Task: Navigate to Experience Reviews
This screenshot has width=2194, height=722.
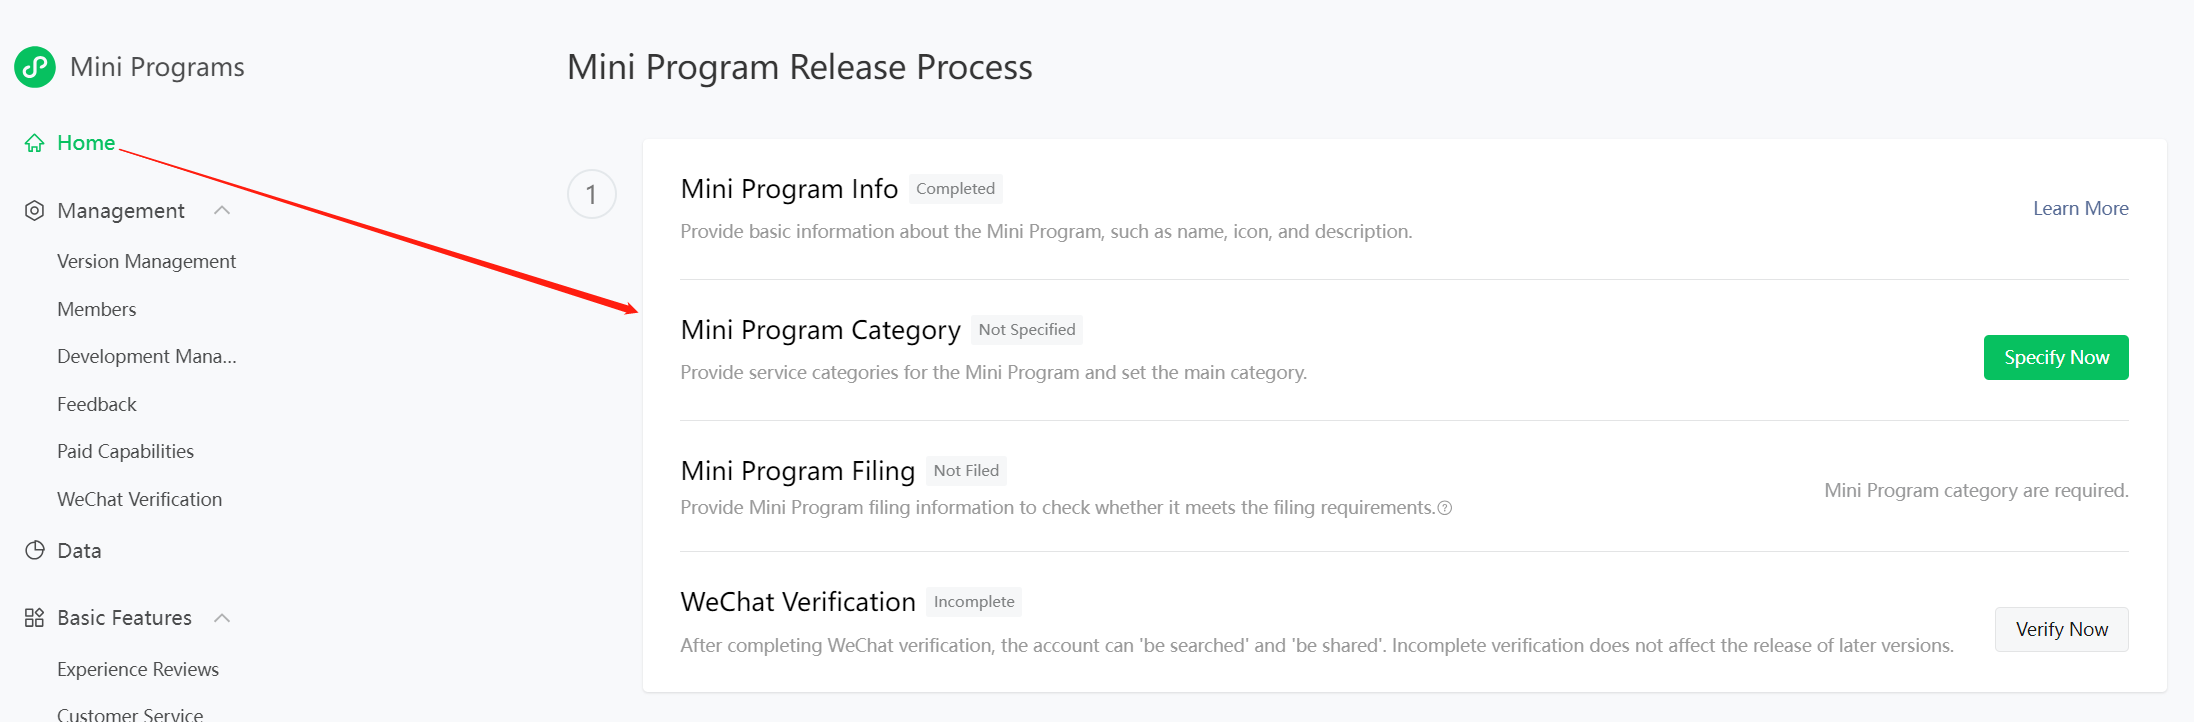Action: 138,669
